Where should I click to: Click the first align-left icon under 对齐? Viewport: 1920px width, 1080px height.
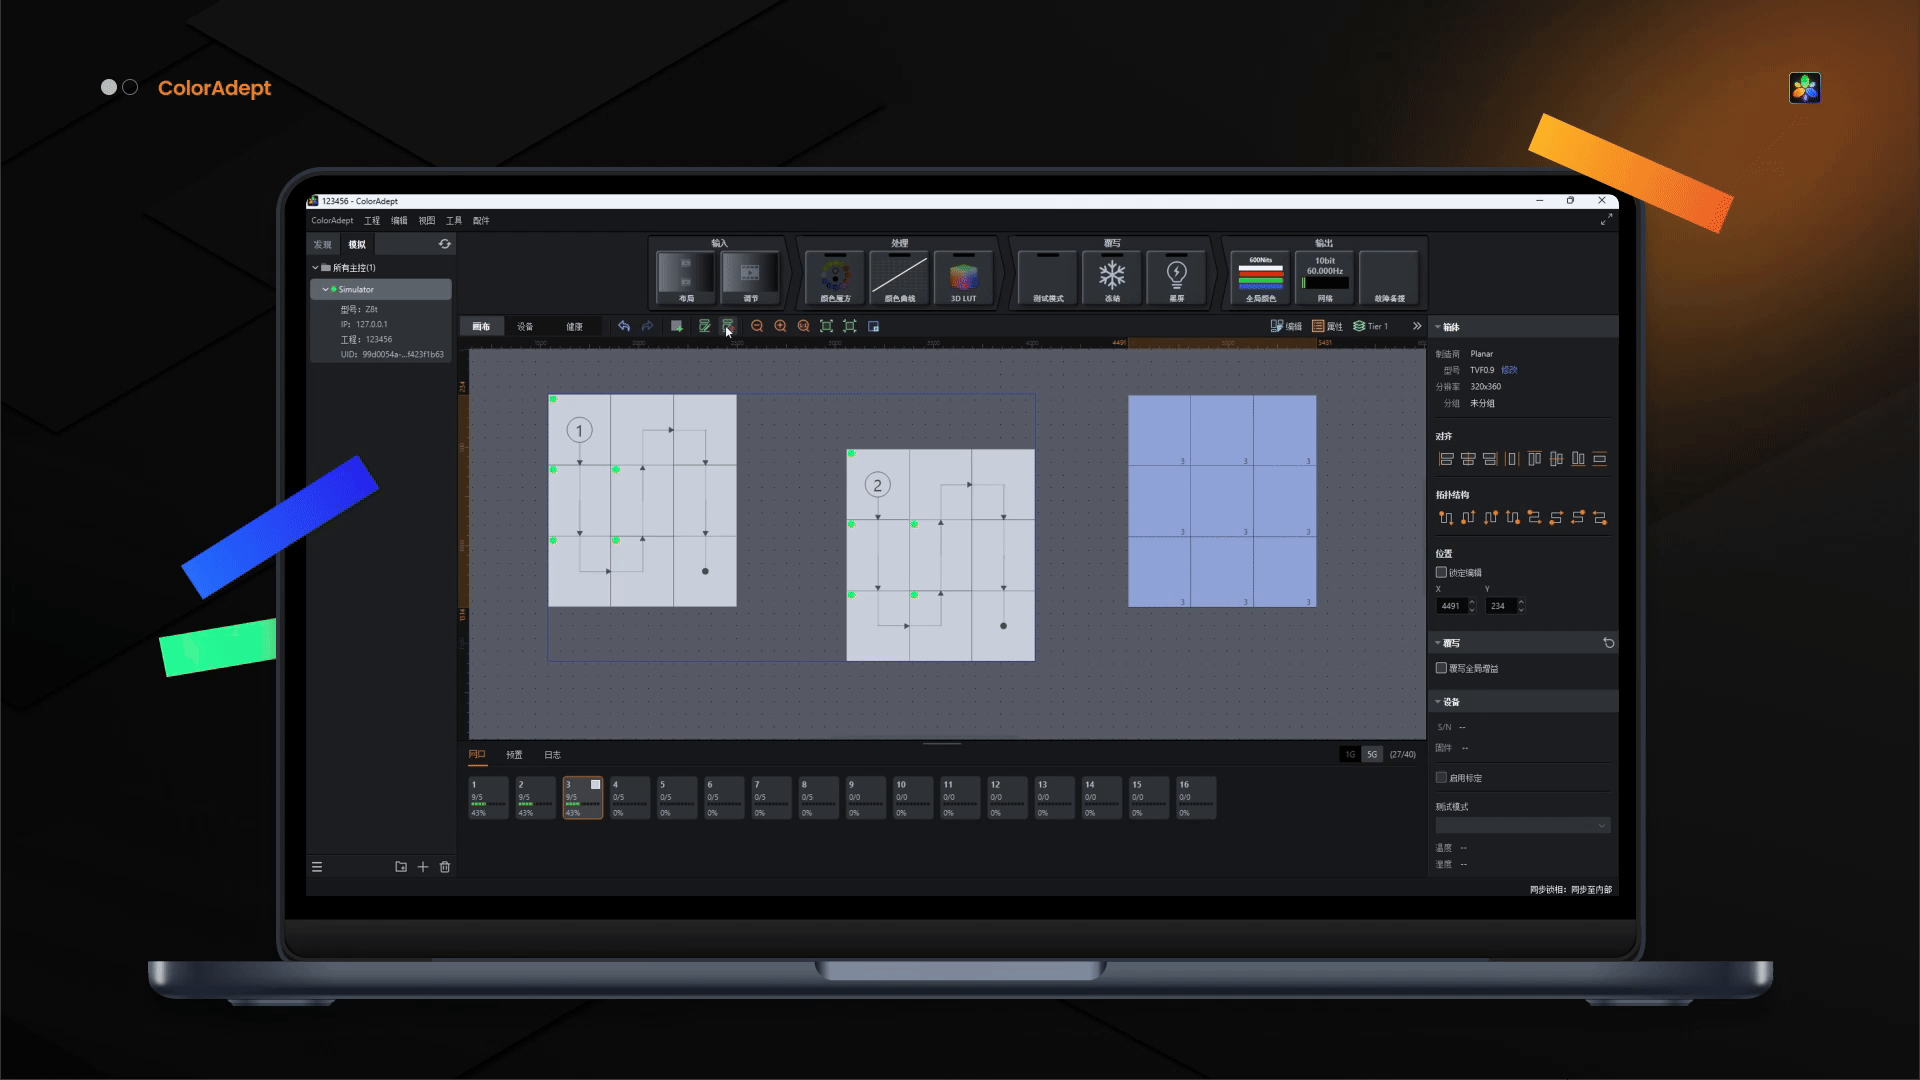click(x=1446, y=459)
